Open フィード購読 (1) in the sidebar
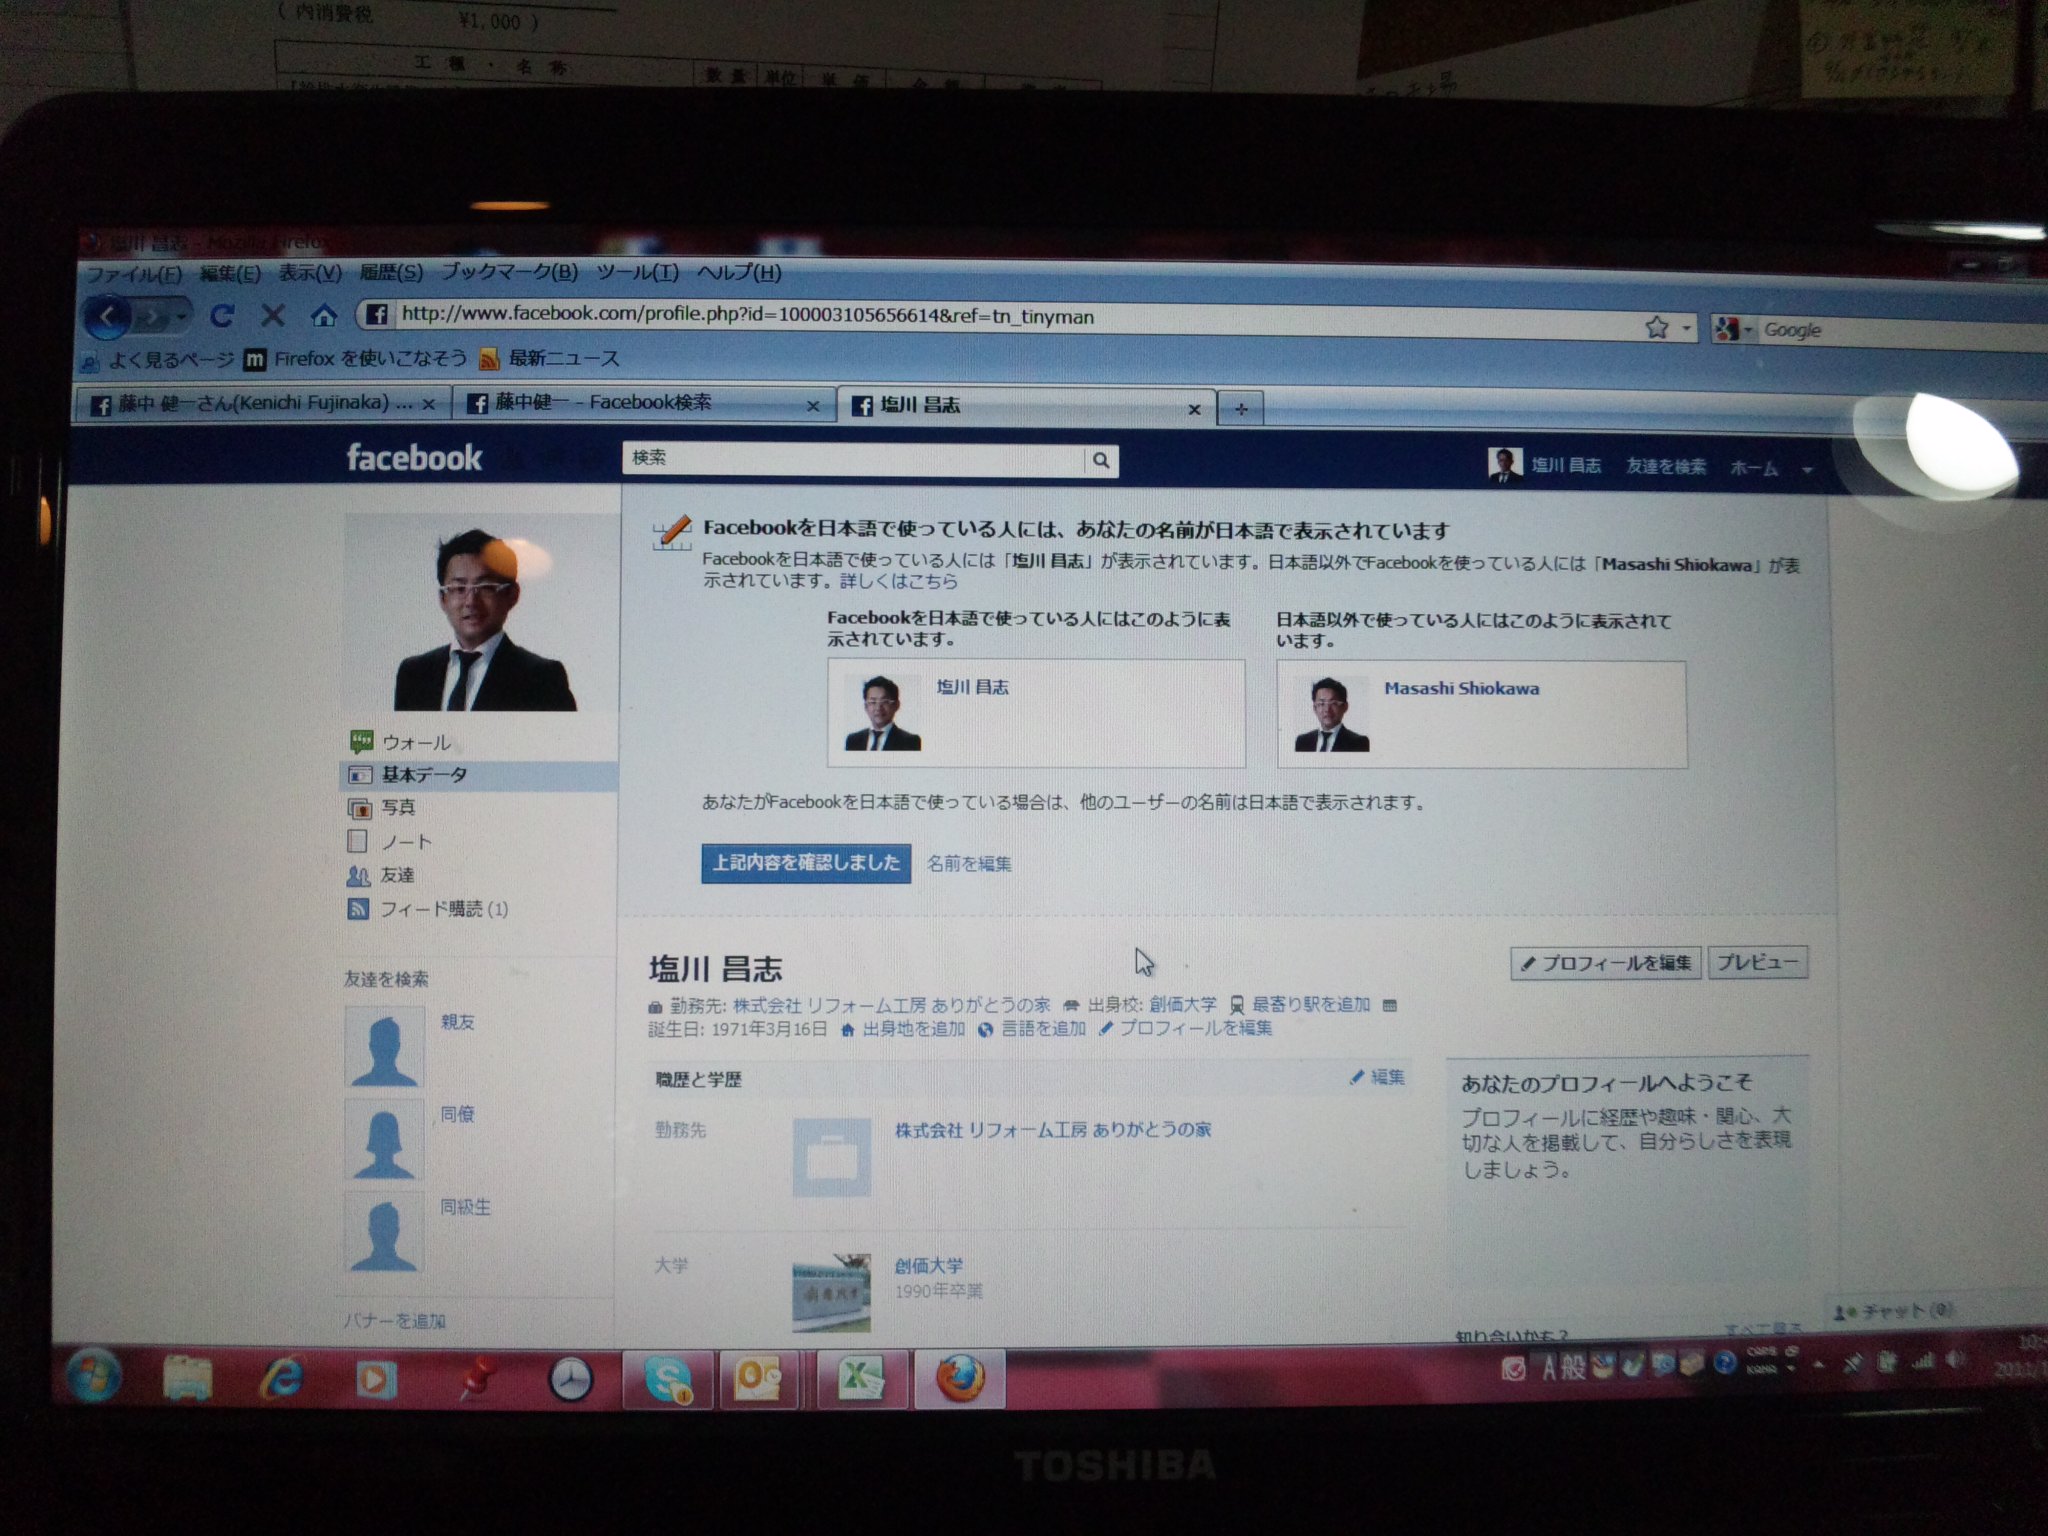This screenshot has width=2048, height=1536. (x=428, y=908)
